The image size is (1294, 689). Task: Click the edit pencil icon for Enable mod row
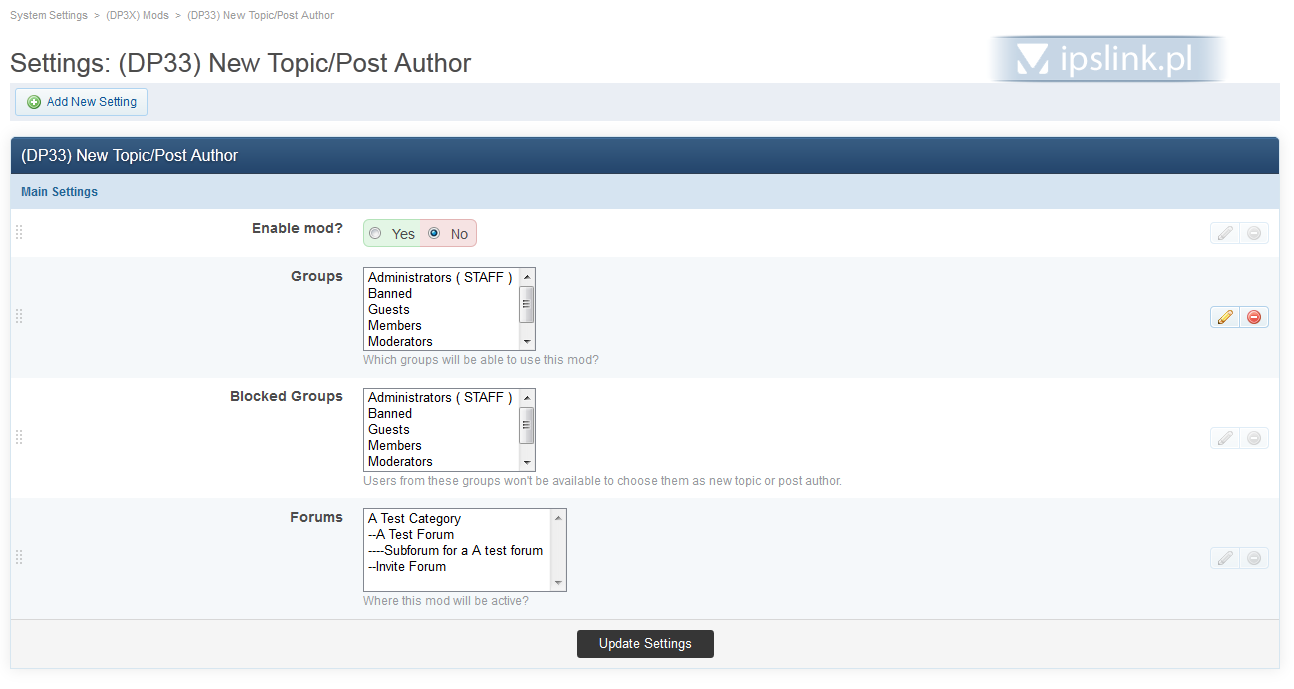point(1224,234)
